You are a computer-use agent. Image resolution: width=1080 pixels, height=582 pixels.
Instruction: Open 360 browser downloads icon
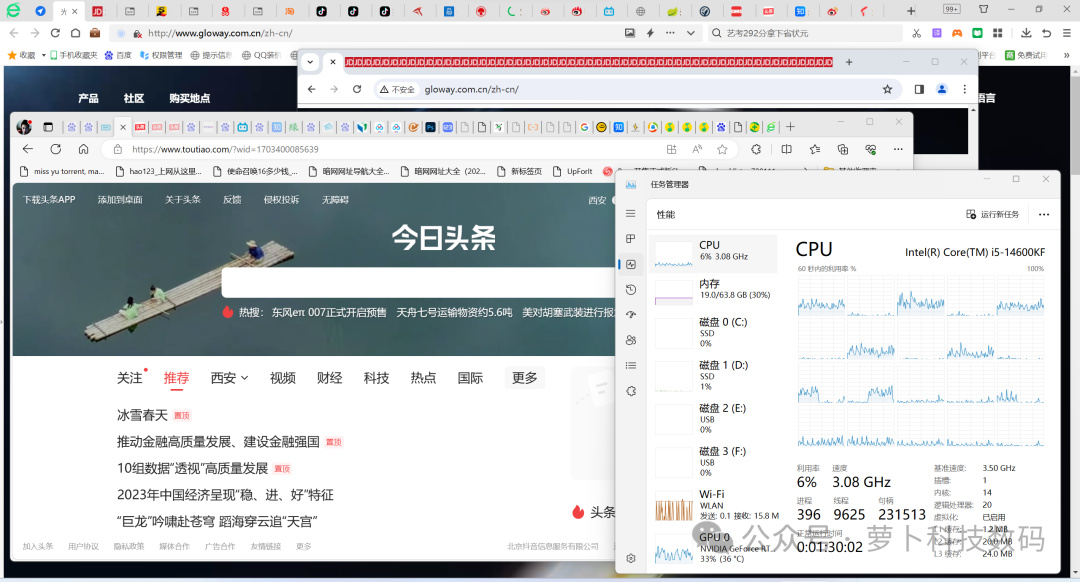tap(1026, 33)
